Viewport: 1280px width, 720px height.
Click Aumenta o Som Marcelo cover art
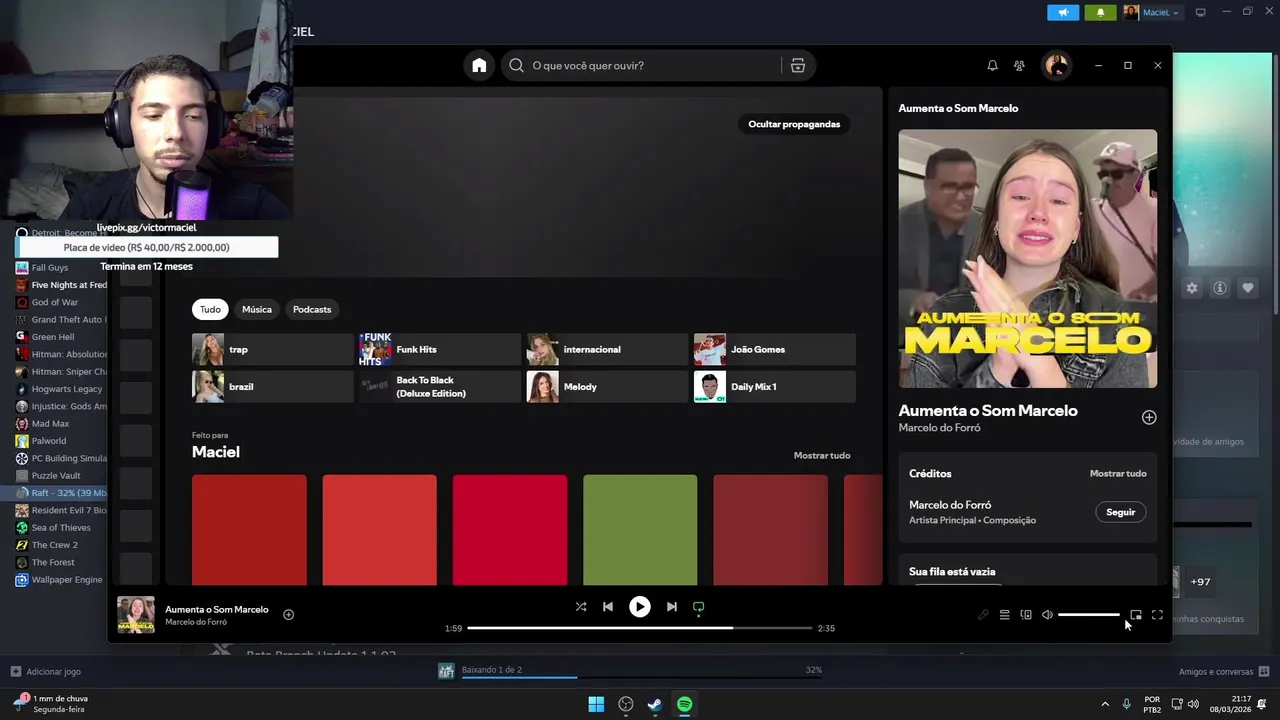click(x=1028, y=258)
